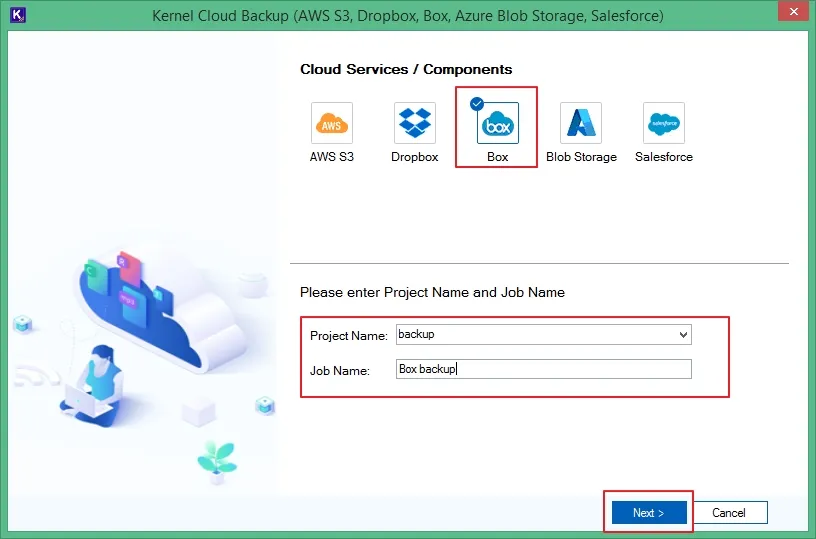816x539 pixels.
Task: Click the Dropbox label text
Action: [415, 157]
